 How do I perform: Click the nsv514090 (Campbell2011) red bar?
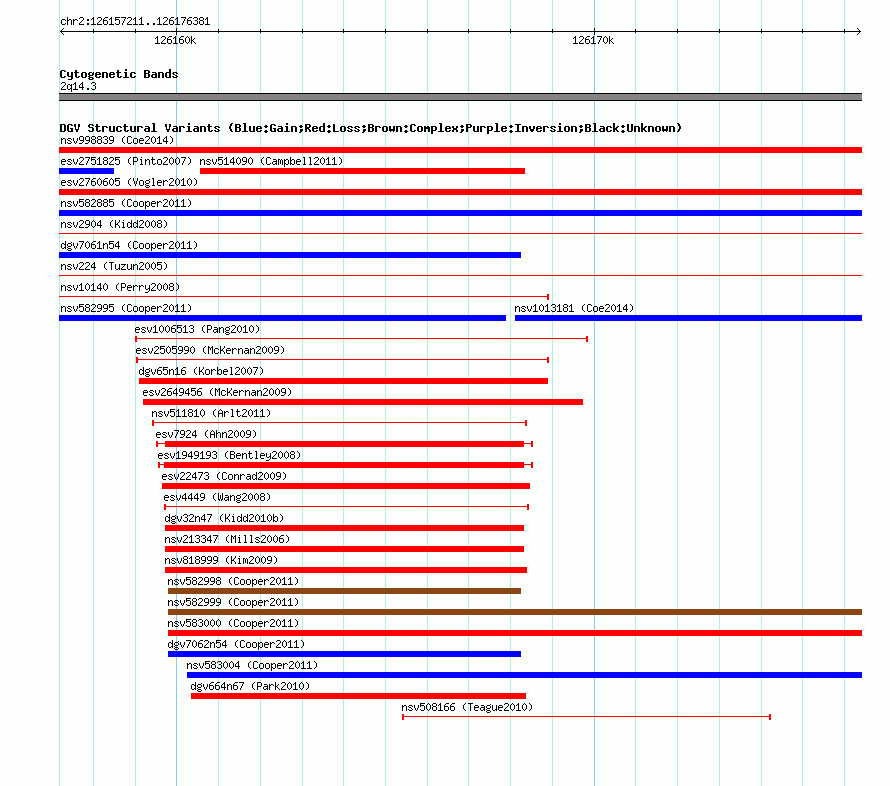point(362,171)
